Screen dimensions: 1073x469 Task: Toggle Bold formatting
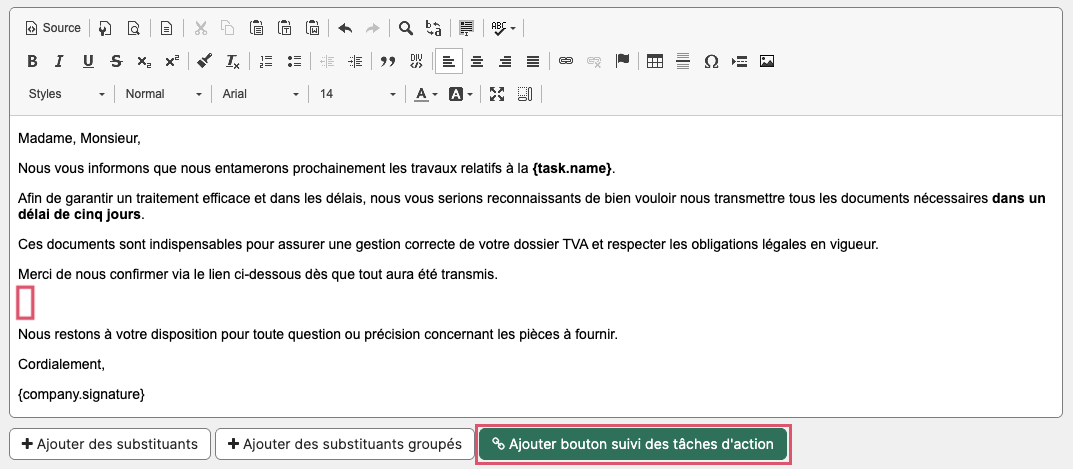(x=32, y=61)
